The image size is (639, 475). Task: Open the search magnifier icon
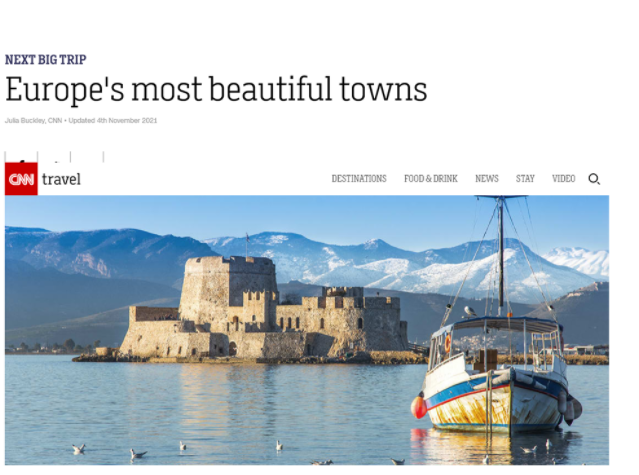[594, 179]
